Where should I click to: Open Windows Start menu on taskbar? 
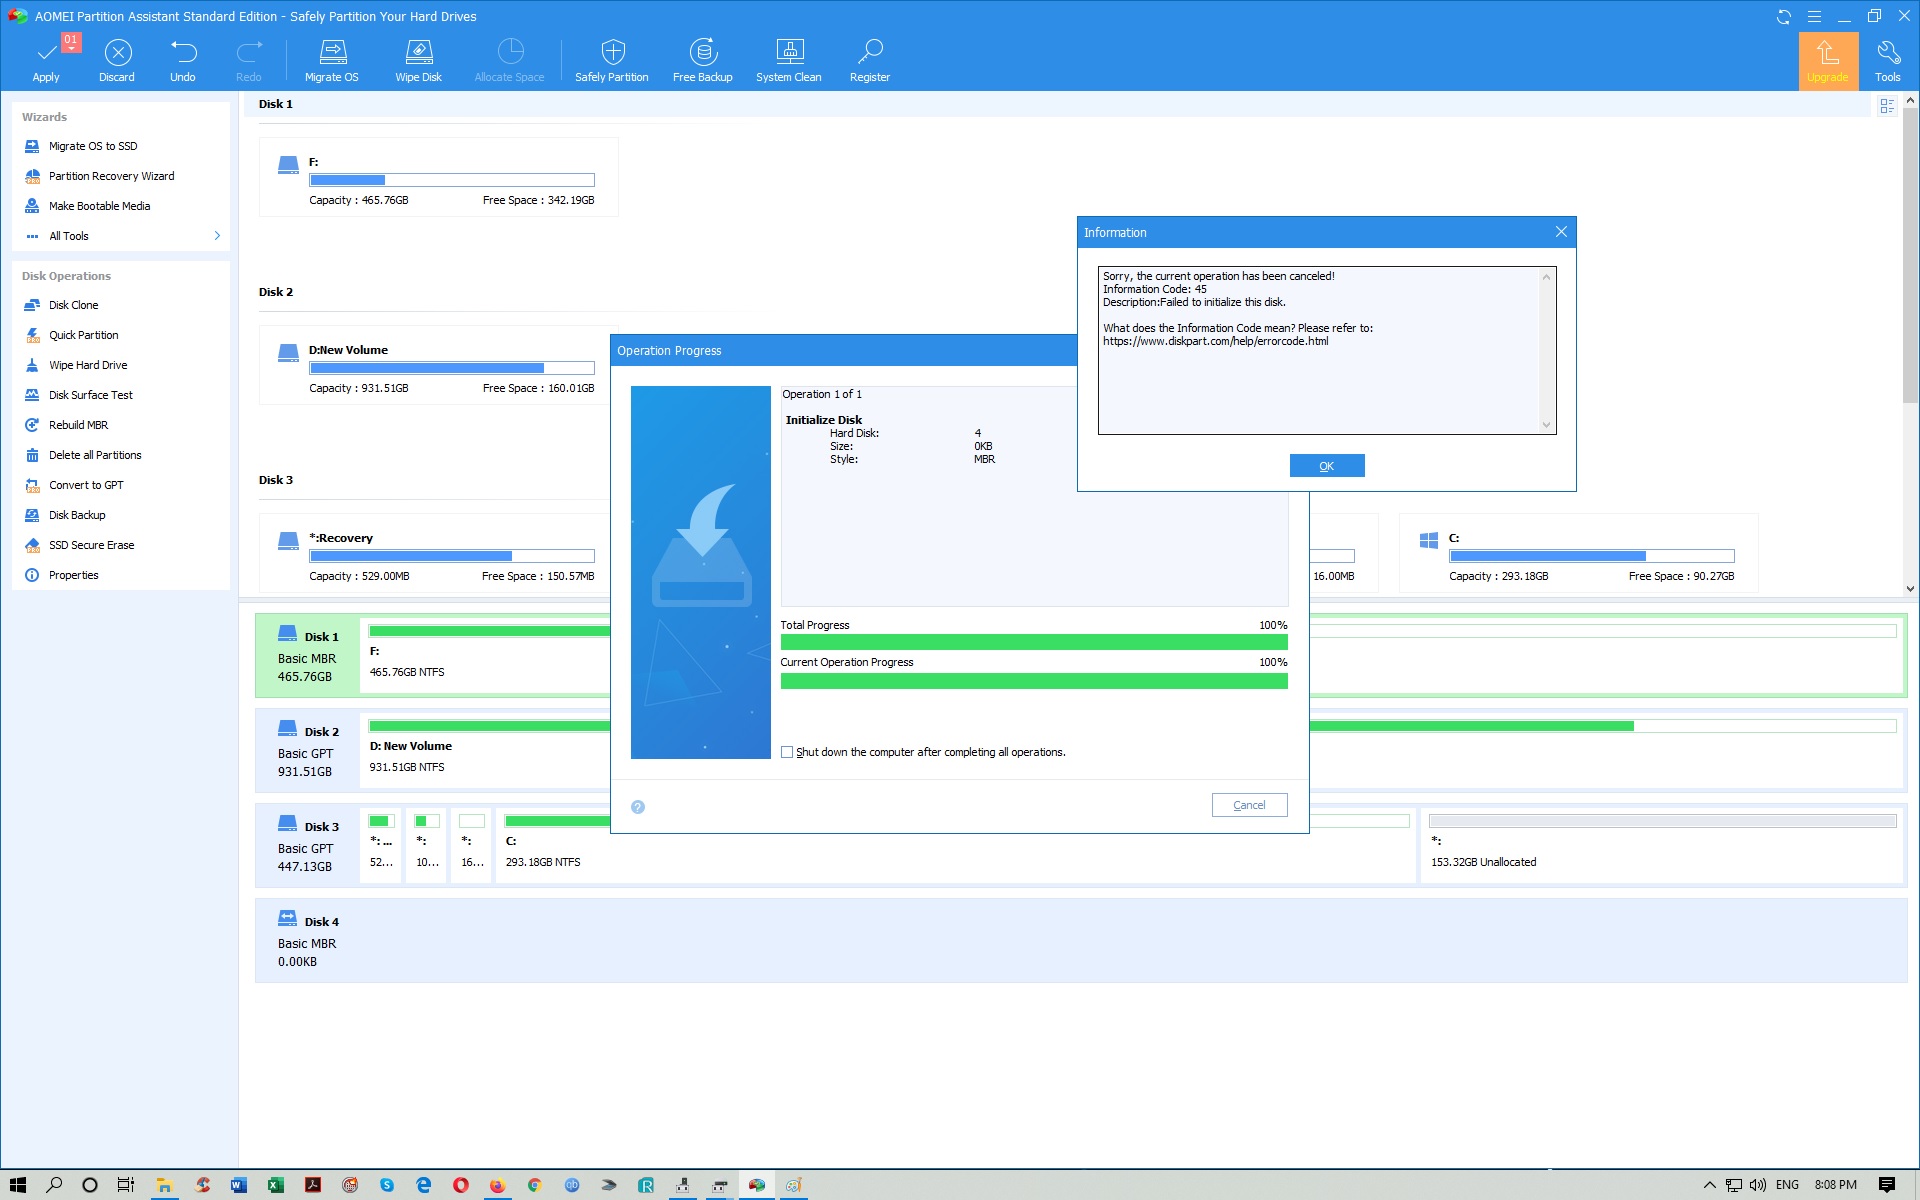pyautogui.click(x=17, y=1185)
